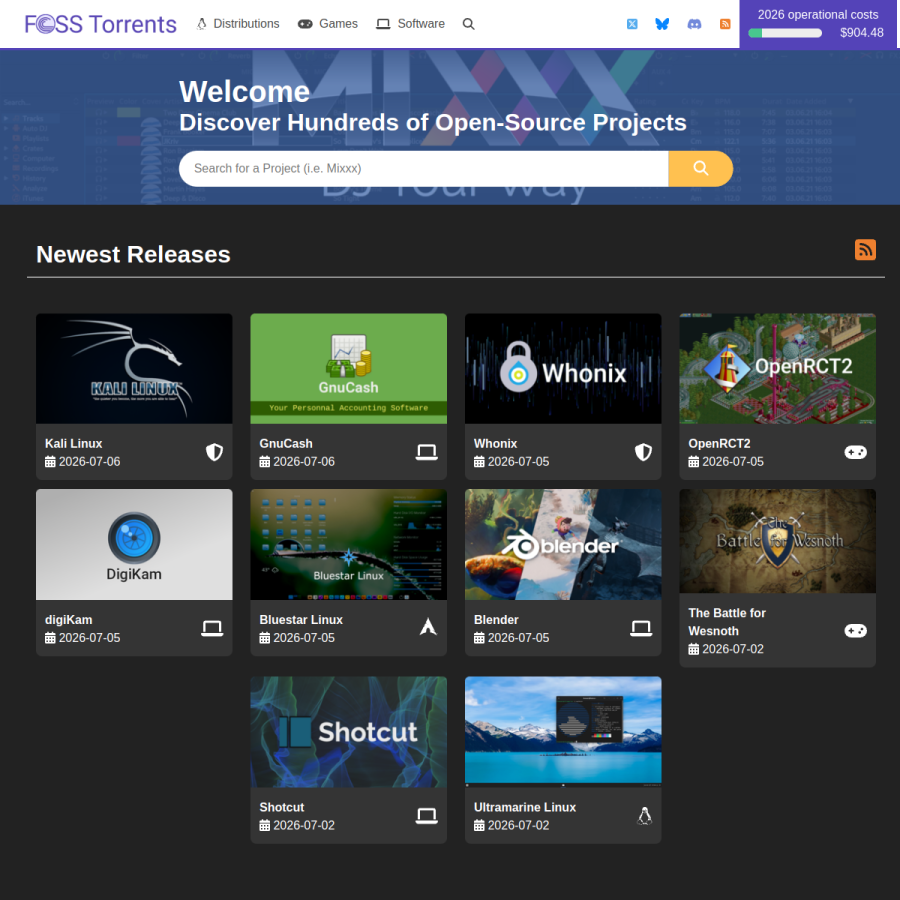Open the digiKam title link

(x=68, y=620)
